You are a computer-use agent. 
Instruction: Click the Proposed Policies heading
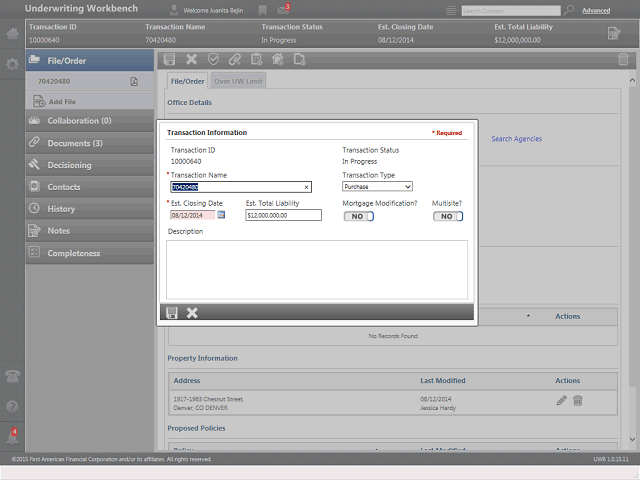[196, 428]
